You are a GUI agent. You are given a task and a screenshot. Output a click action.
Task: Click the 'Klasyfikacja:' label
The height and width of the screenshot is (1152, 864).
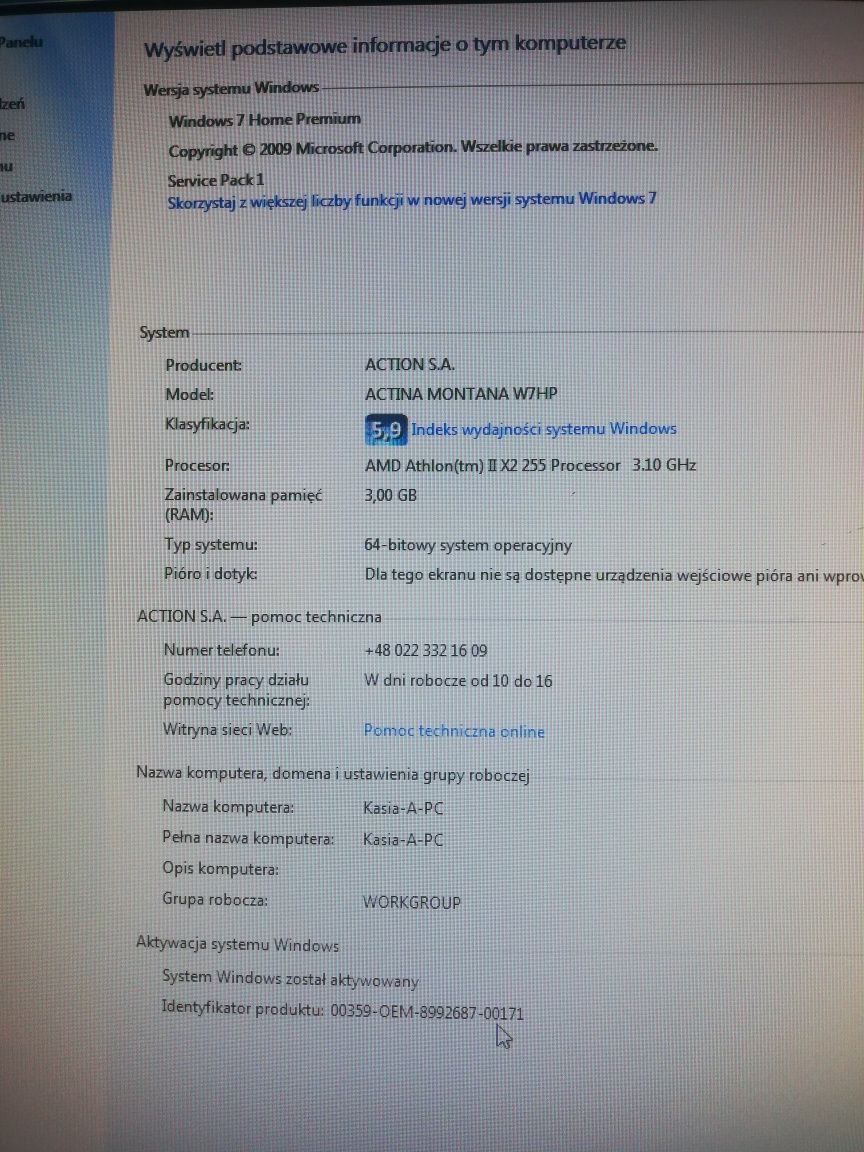(x=207, y=425)
